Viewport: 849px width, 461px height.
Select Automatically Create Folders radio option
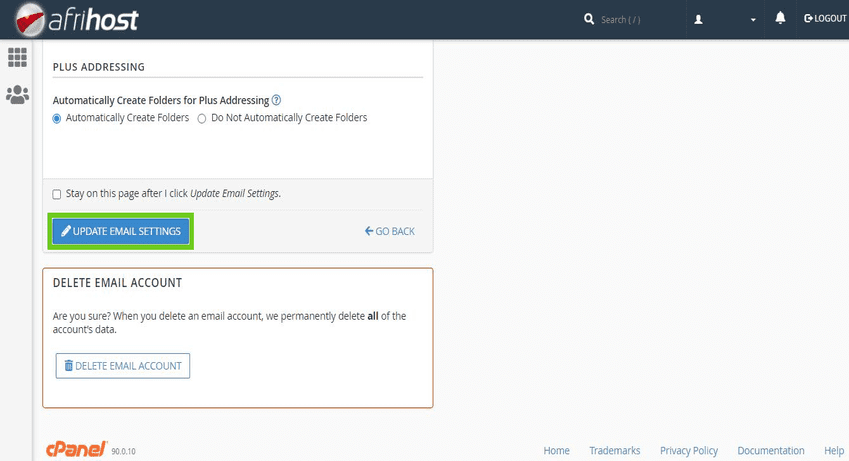tap(57, 118)
